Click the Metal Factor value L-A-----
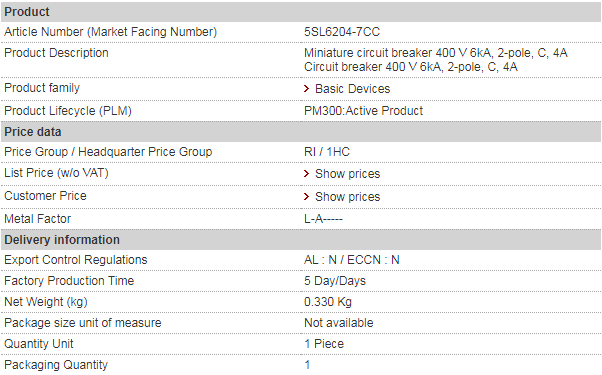Image resolution: width=602 pixels, height=375 pixels. pos(323,219)
